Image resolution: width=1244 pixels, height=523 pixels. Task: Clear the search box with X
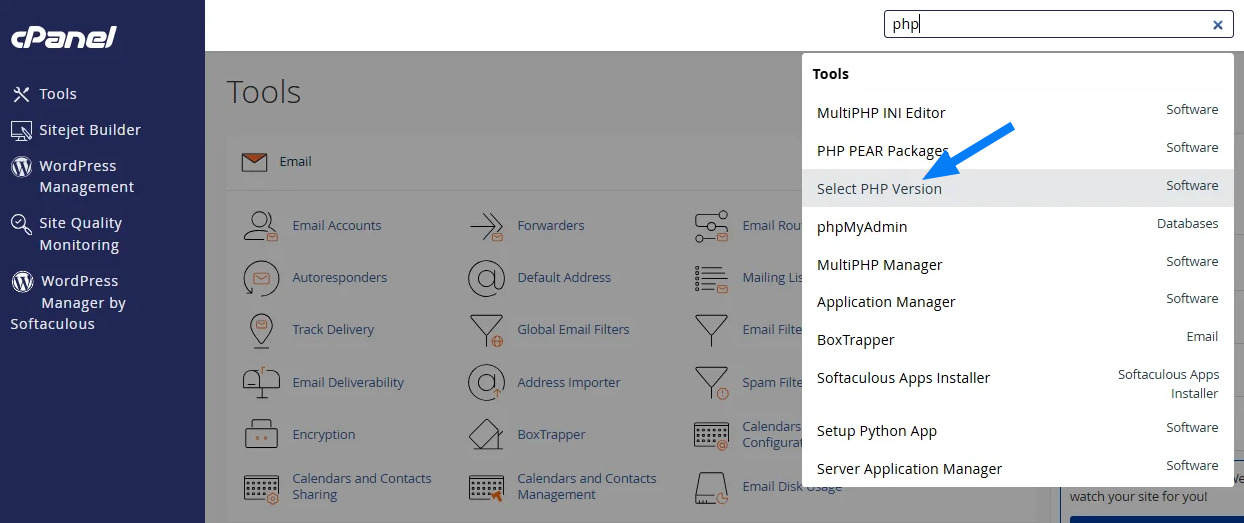pos(1217,25)
